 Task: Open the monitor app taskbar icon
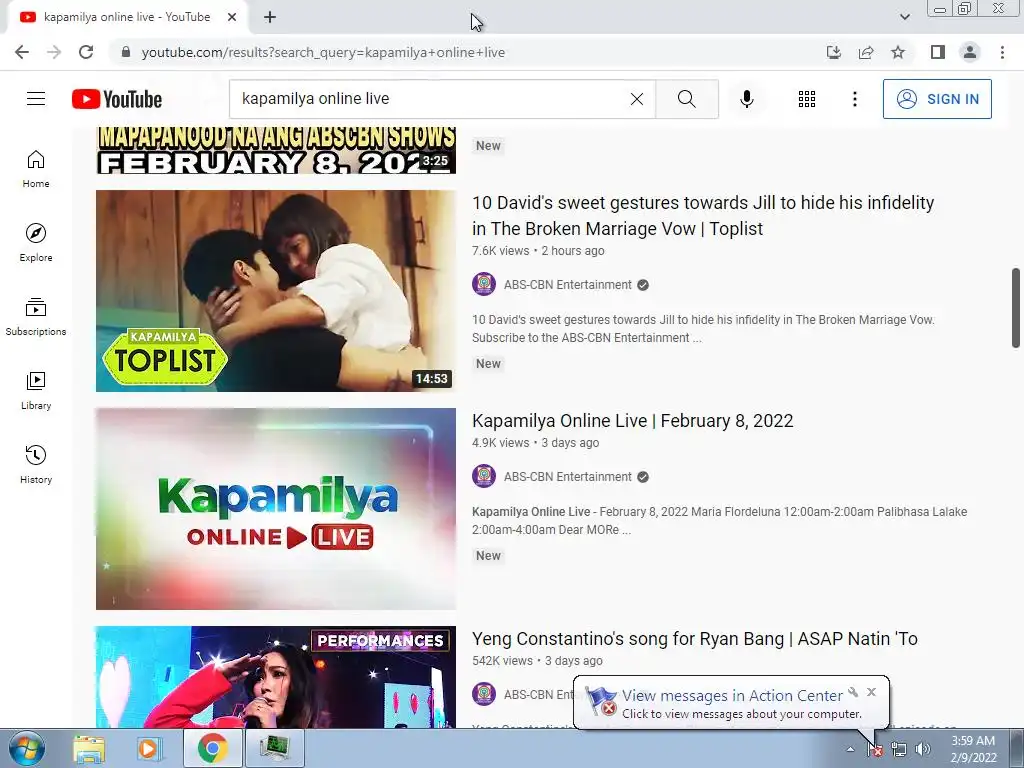274,748
